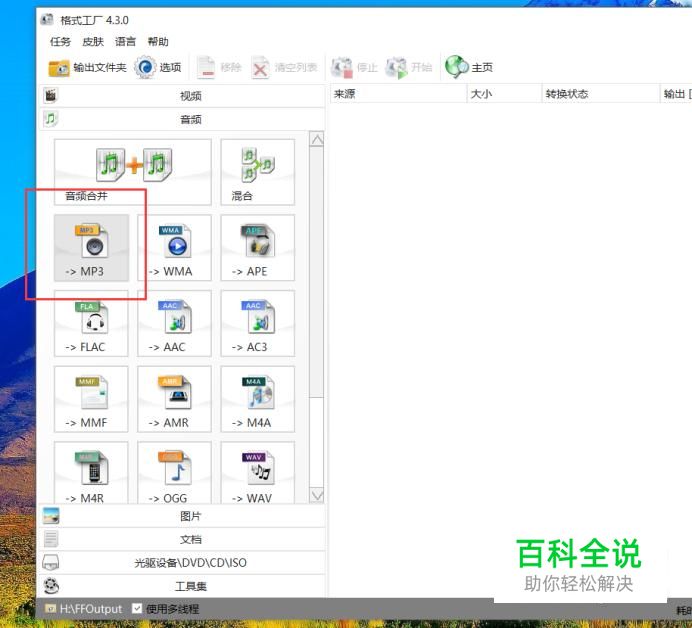This screenshot has height=628, width=692.
Task: Click the Remove toolbar icon
Action: (206, 68)
